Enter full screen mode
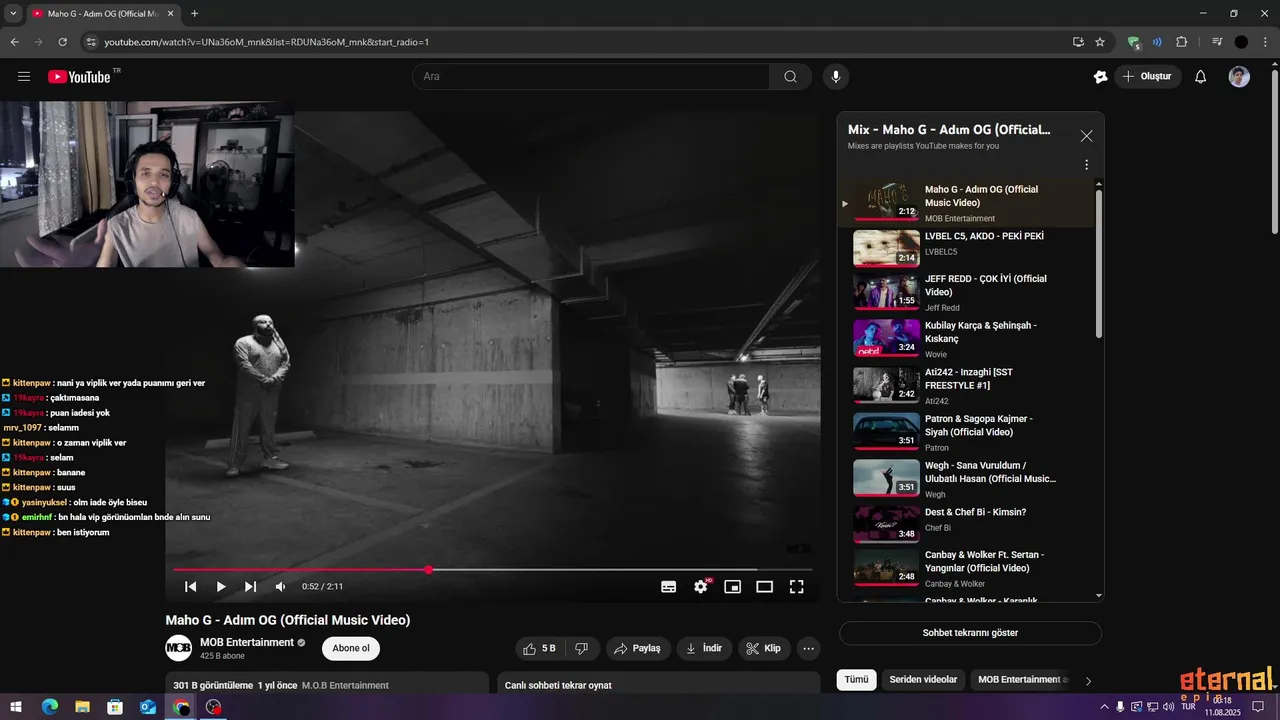The height and width of the screenshot is (720, 1280). (797, 587)
